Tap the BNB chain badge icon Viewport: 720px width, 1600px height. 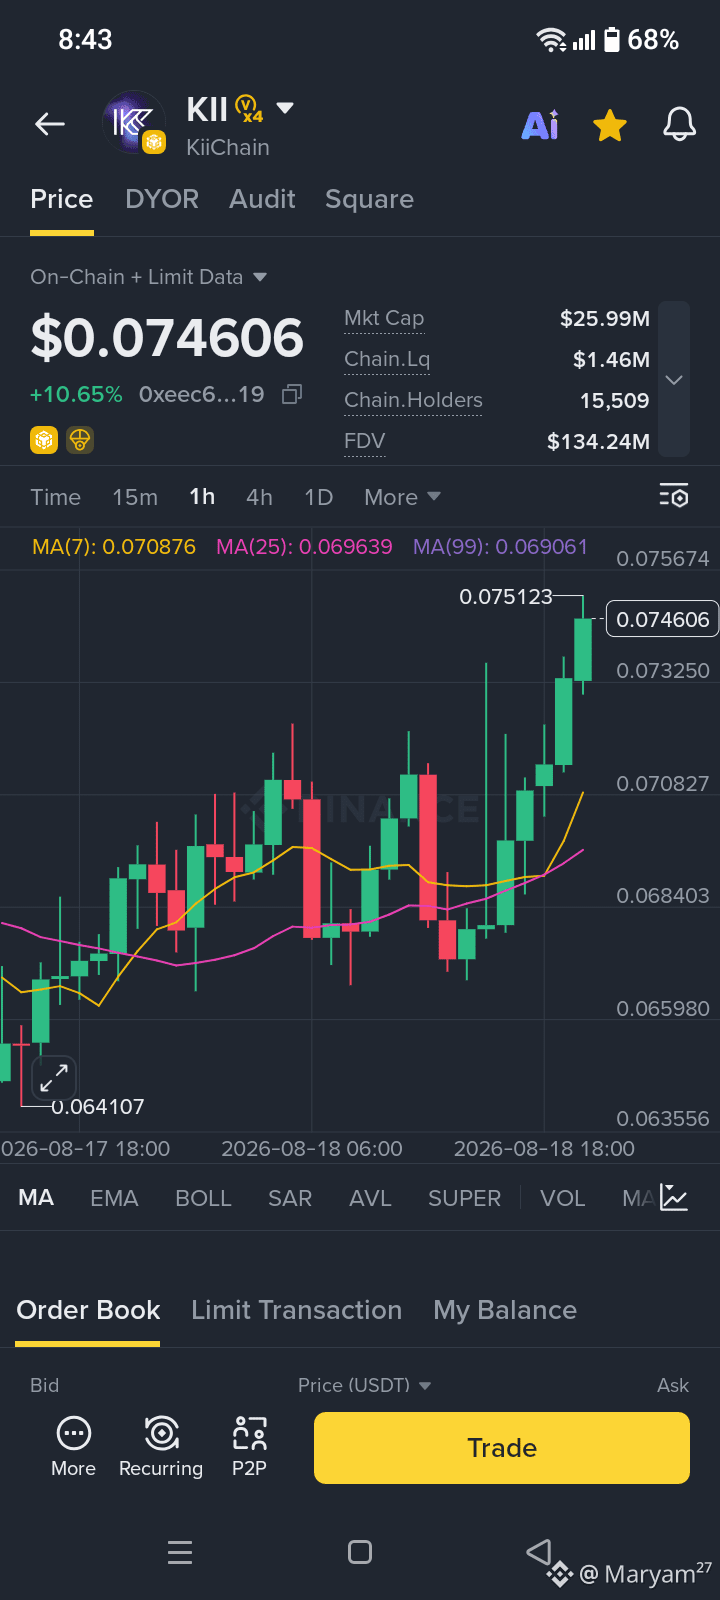44,440
